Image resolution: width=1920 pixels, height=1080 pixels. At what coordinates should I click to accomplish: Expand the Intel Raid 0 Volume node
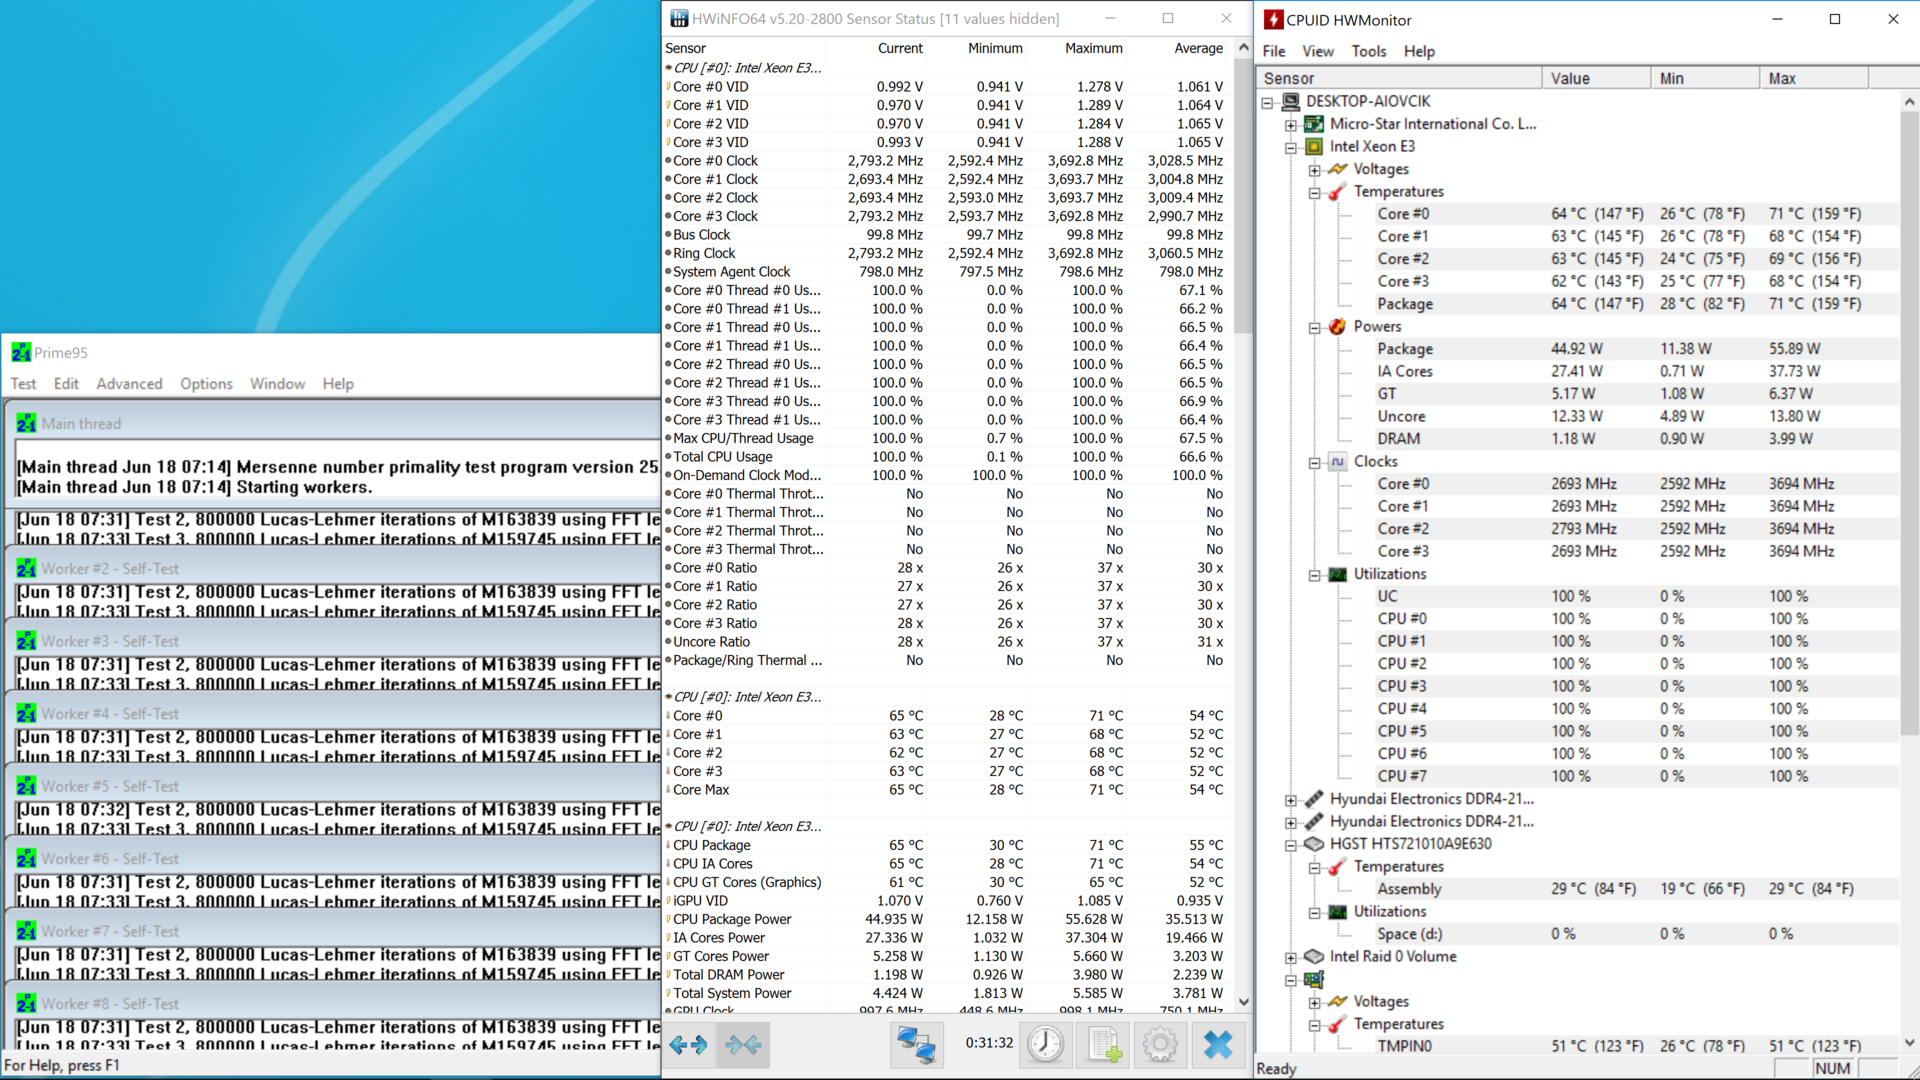click(x=1291, y=957)
